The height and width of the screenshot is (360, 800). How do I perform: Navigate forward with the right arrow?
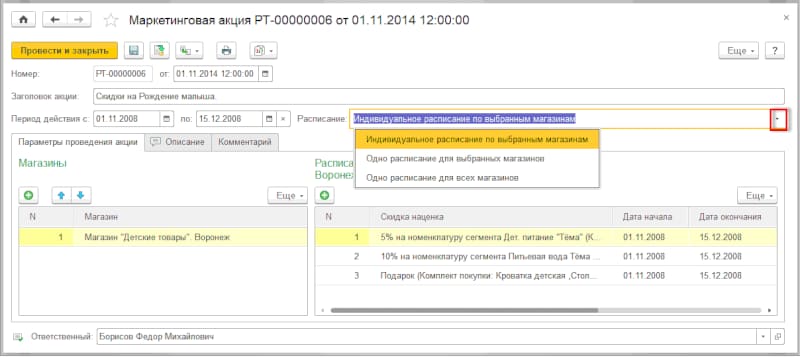79,20
